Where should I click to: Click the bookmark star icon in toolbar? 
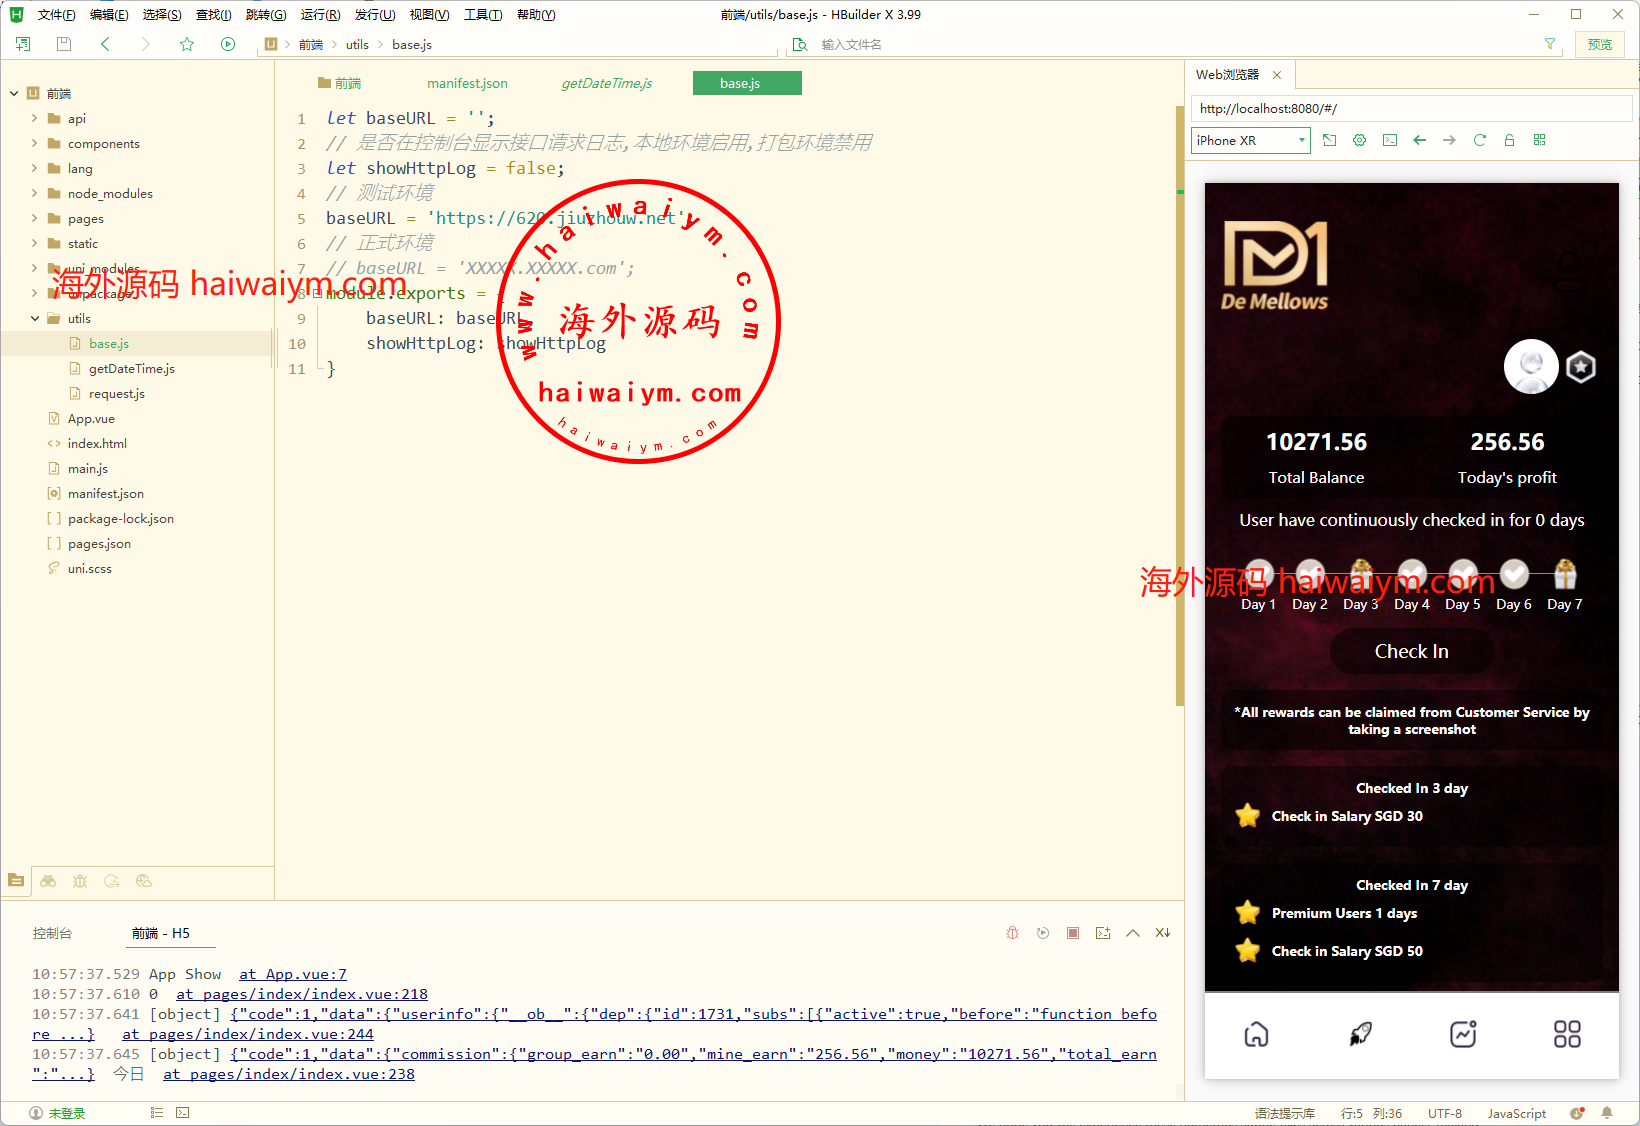tap(187, 44)
